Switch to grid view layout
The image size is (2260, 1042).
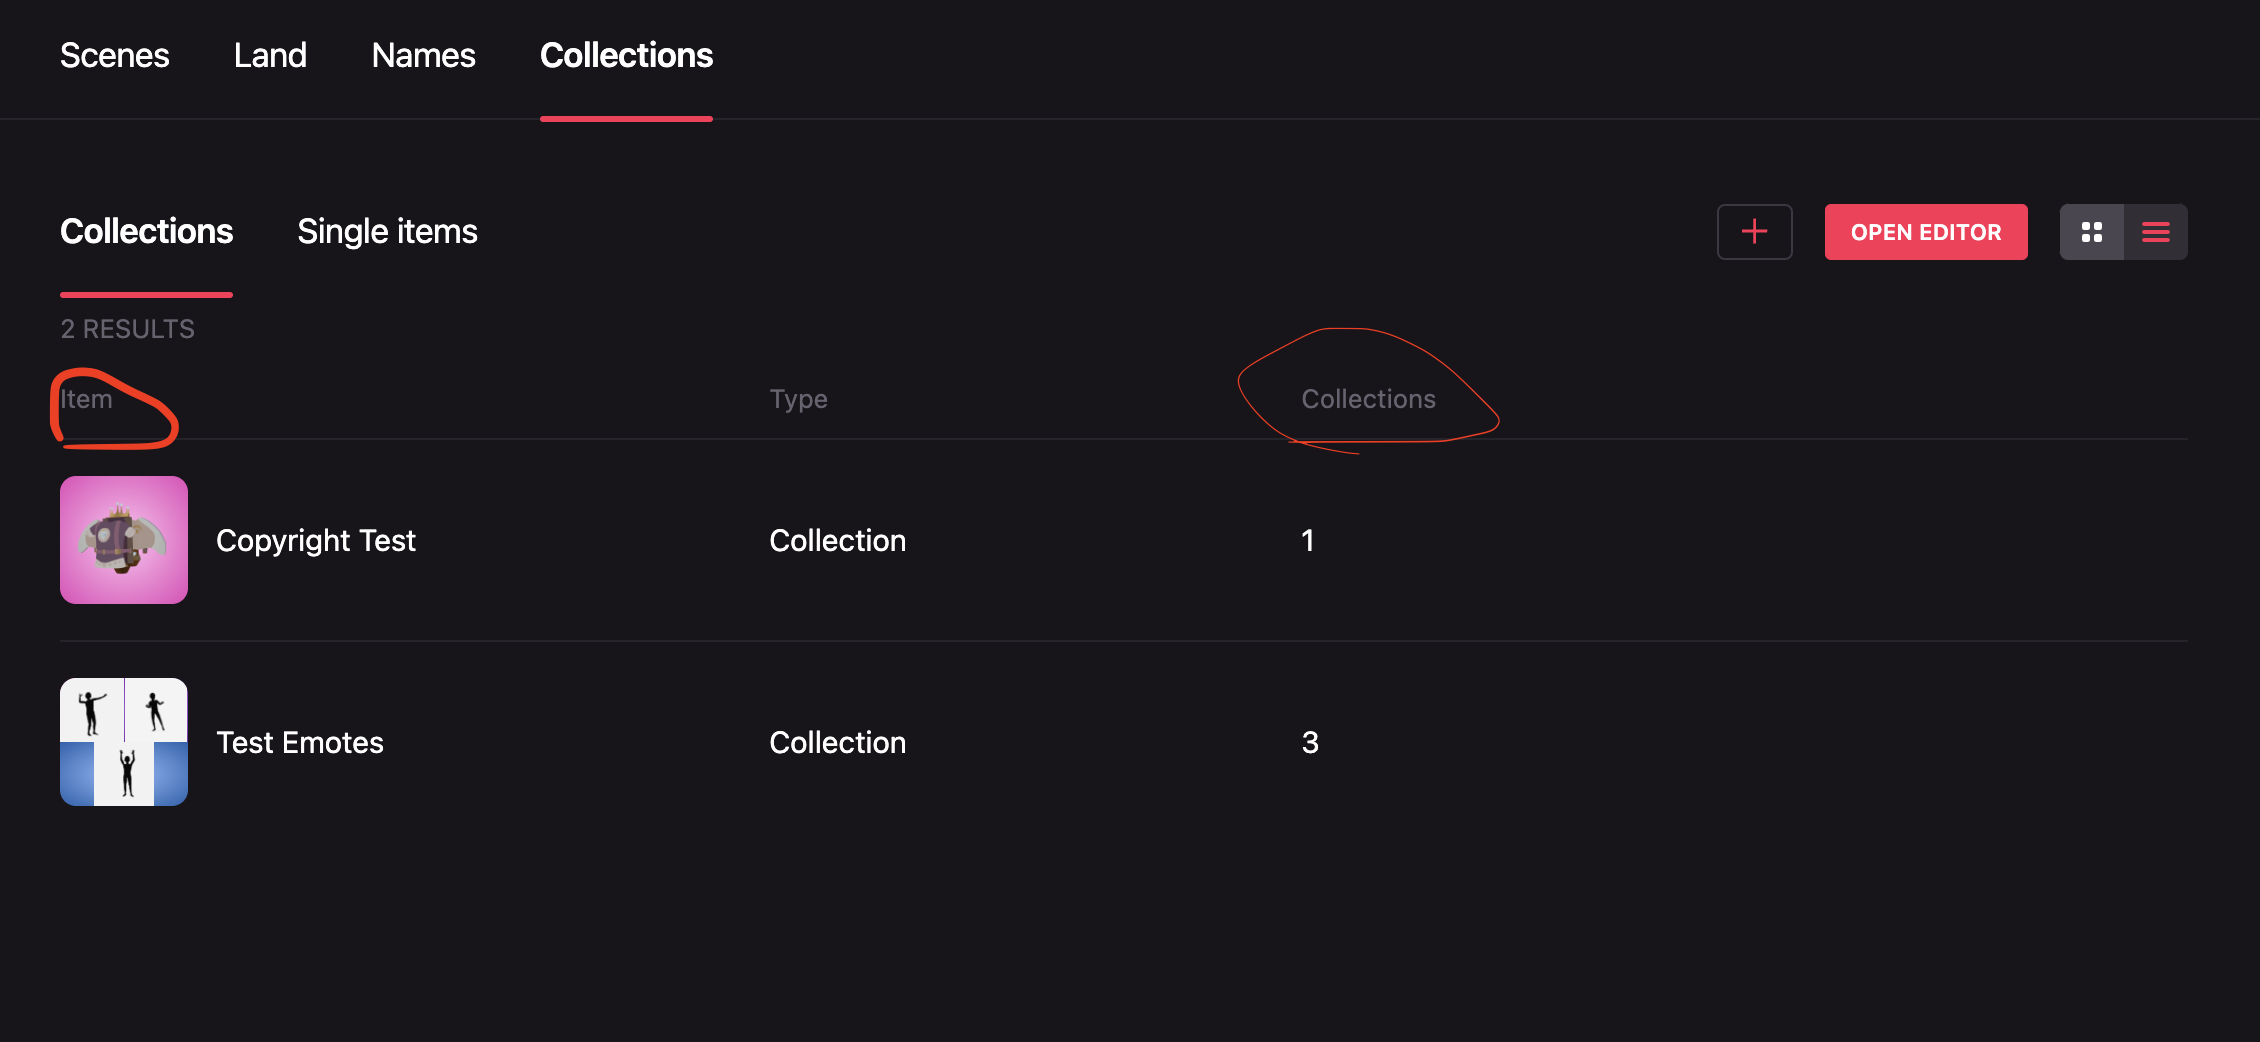tap(2092, 231)
